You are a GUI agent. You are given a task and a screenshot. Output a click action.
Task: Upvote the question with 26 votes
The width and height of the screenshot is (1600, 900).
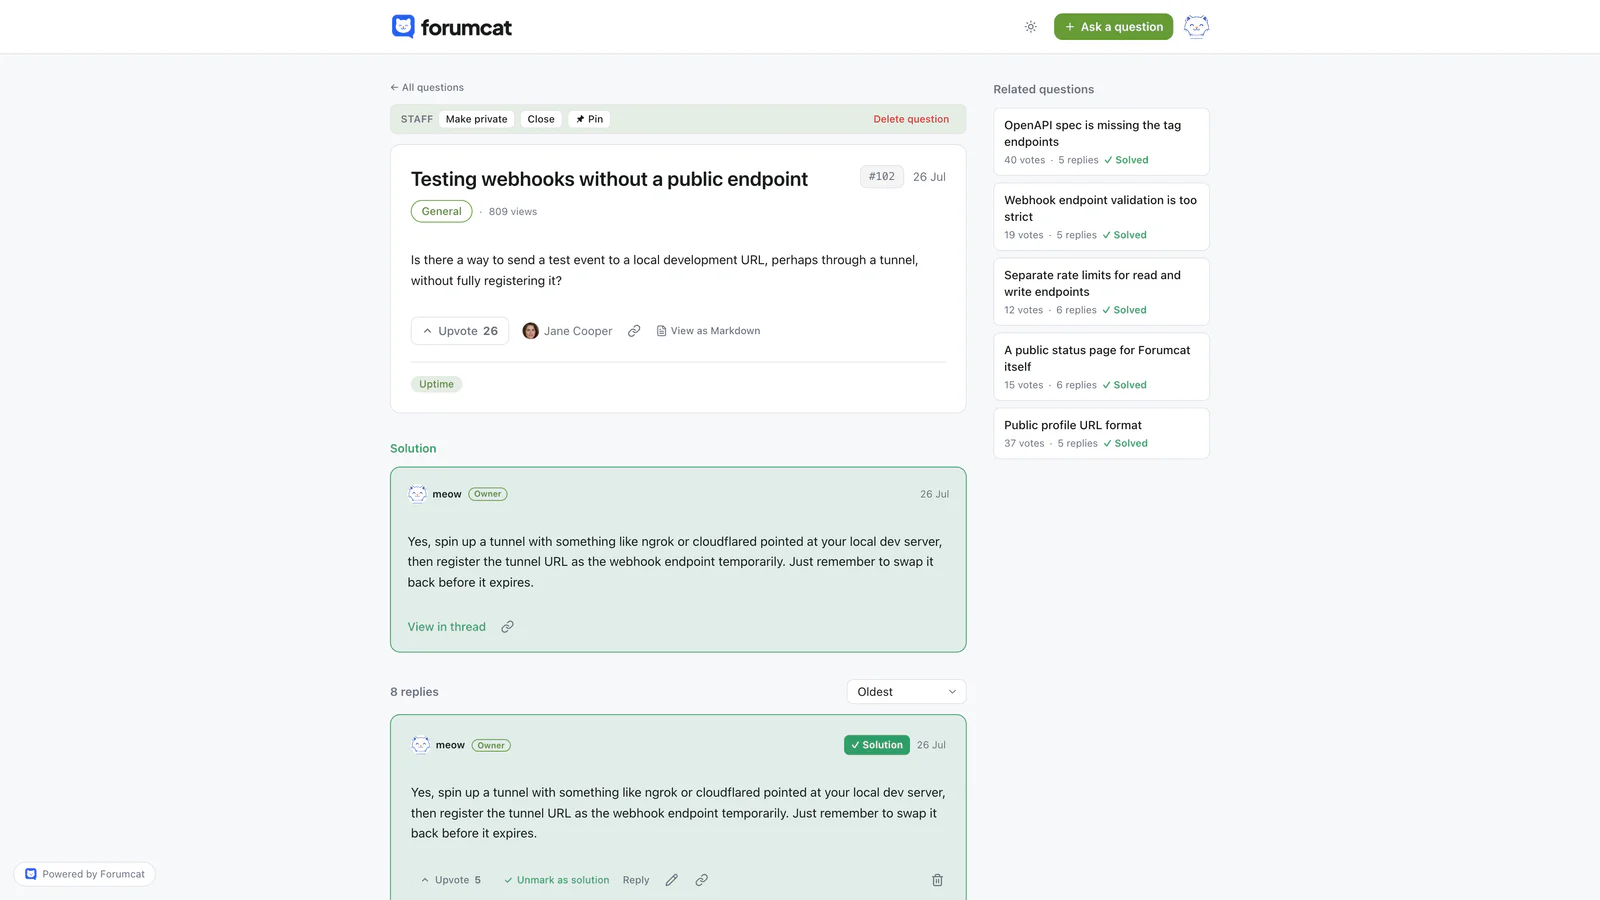click(x=460, y=331)
